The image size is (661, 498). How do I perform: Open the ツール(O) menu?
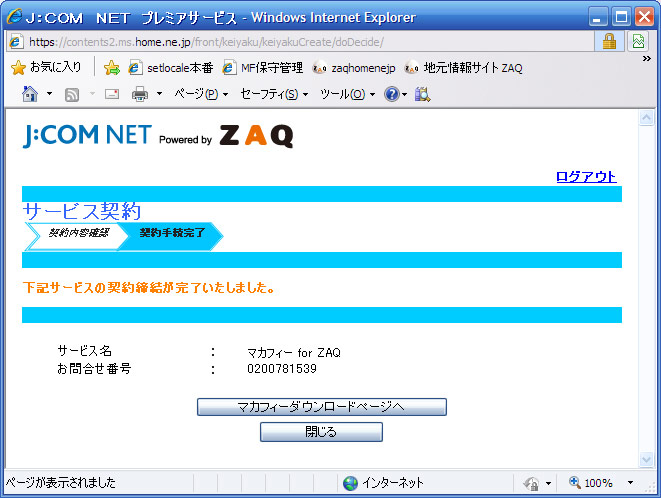347,94
